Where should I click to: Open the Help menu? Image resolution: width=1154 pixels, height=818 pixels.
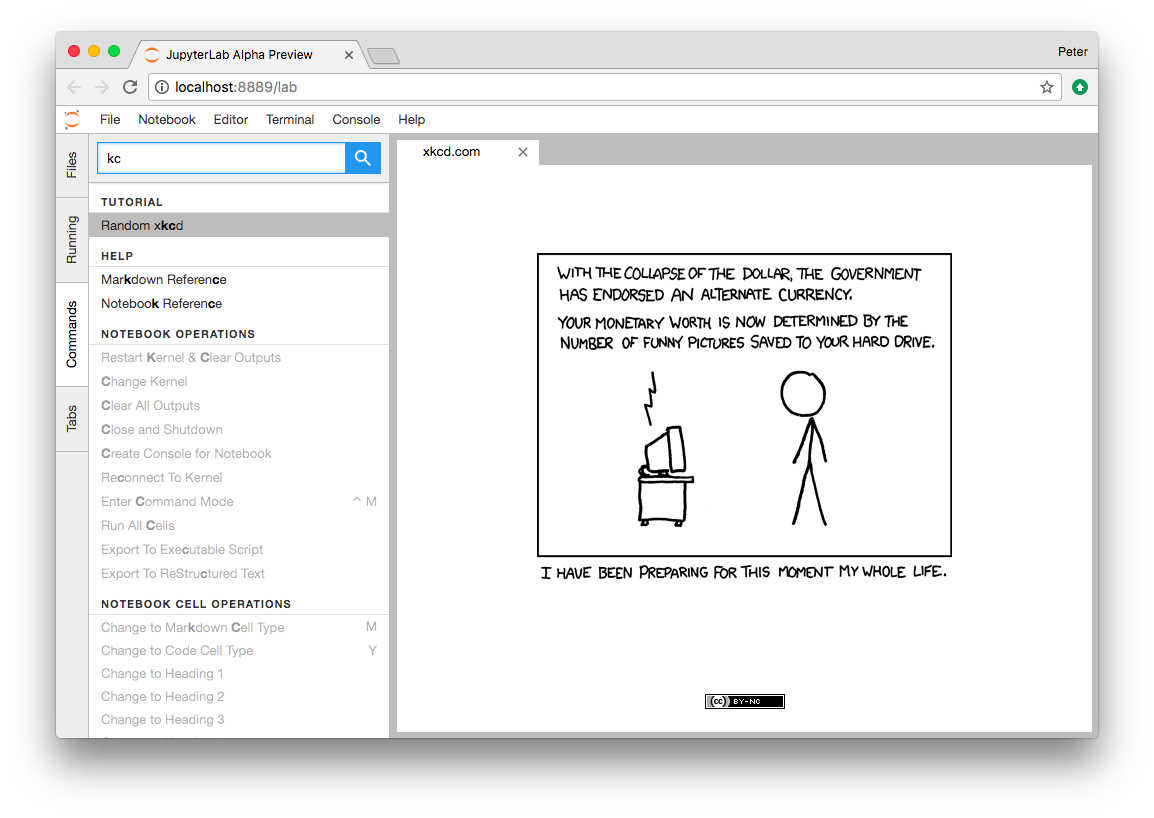tap(411, 119)
